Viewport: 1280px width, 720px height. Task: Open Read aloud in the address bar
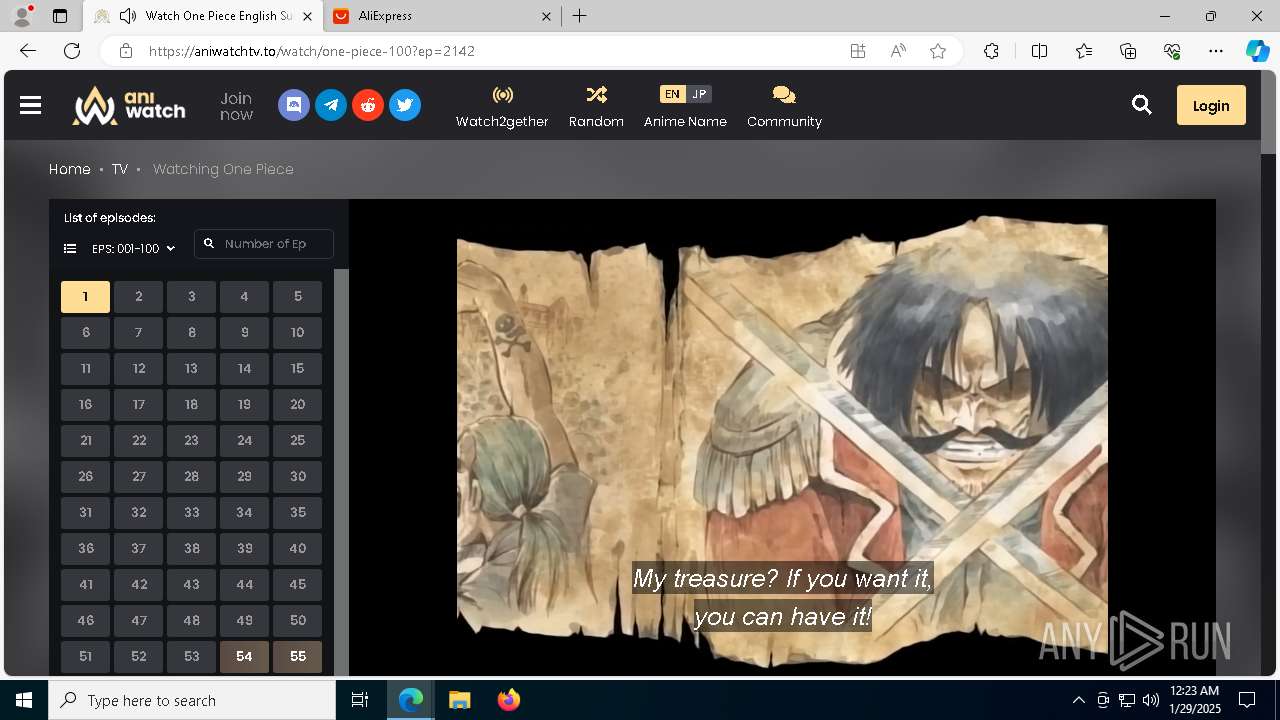click(x=898, y=51)
